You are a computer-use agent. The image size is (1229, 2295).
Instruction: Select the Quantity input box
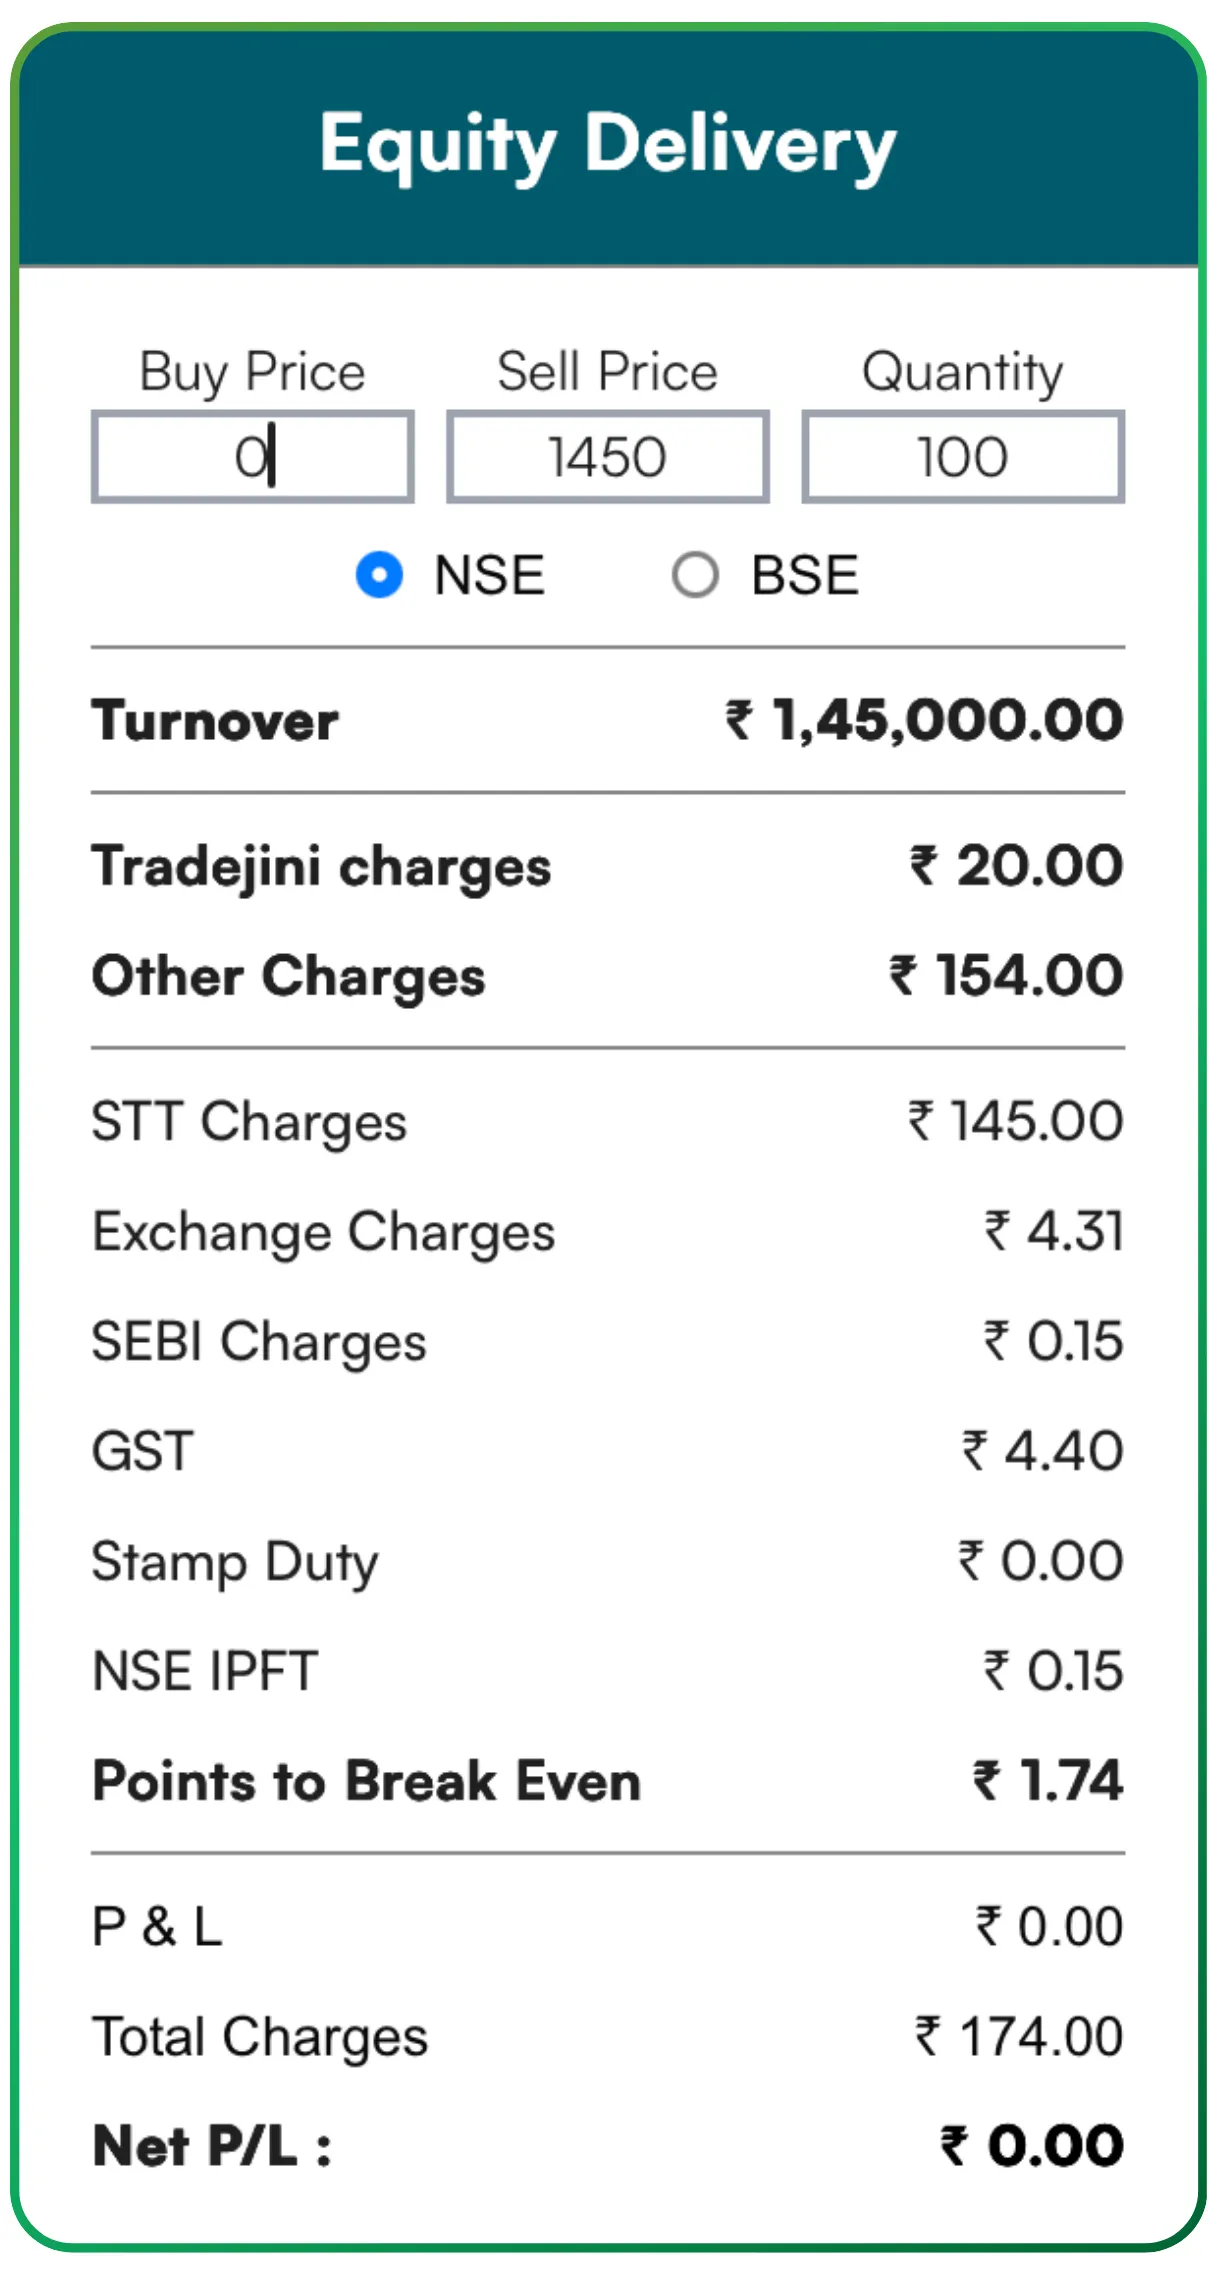[x=962, y=457]
